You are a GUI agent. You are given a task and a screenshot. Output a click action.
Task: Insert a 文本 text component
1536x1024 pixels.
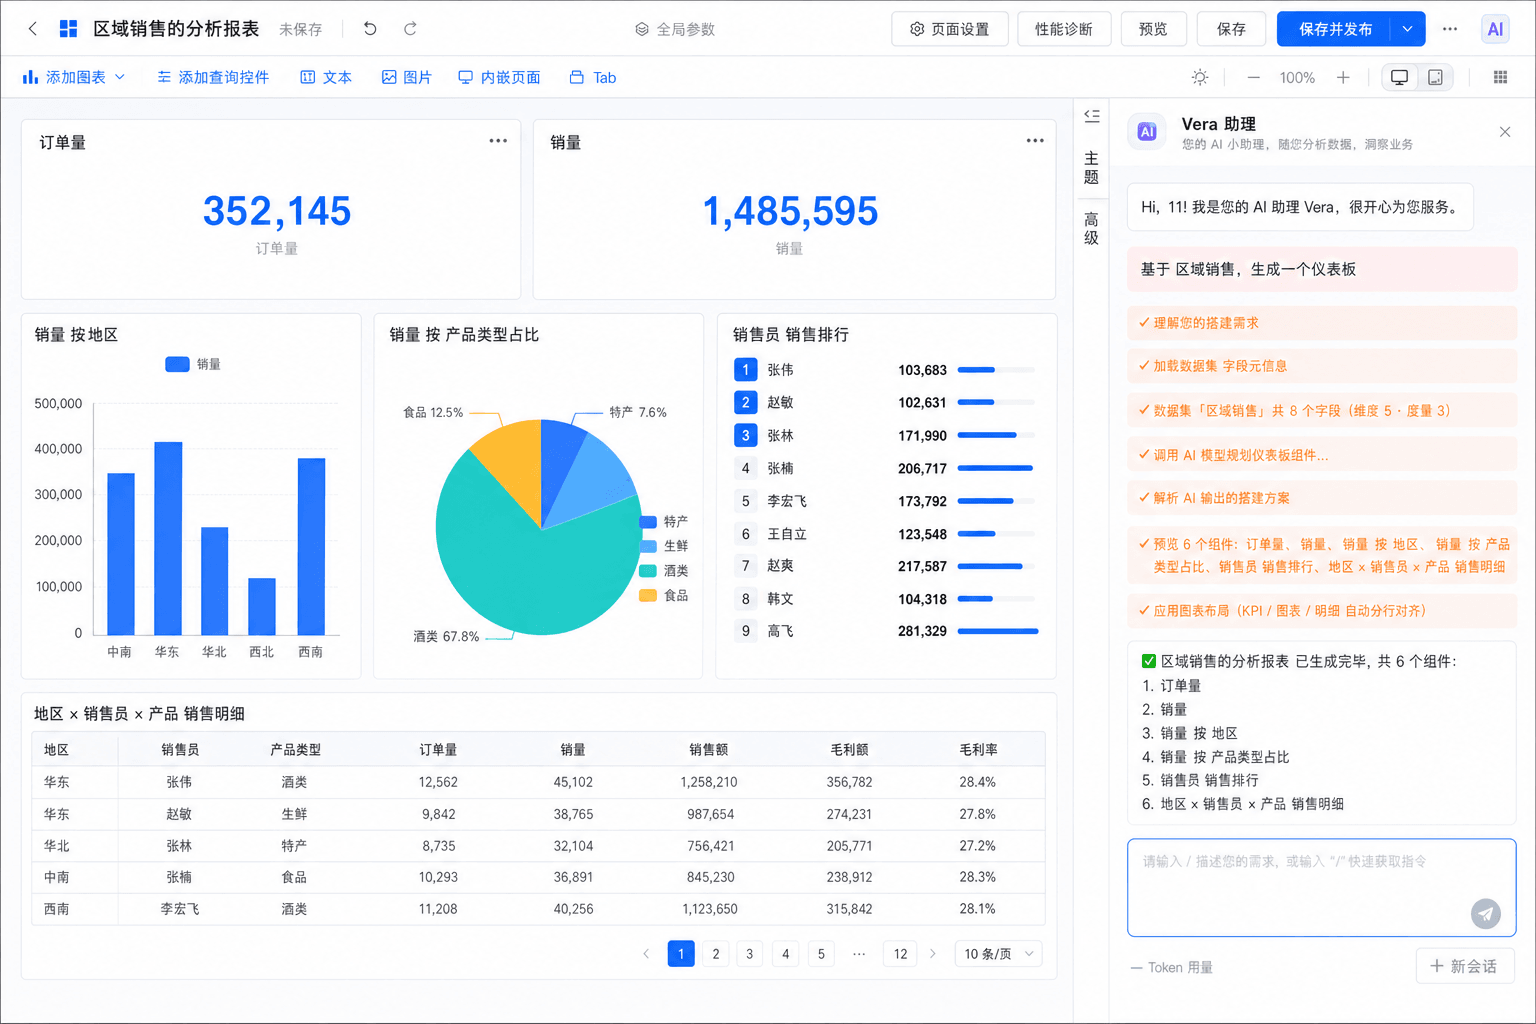(x=326, y=77)
